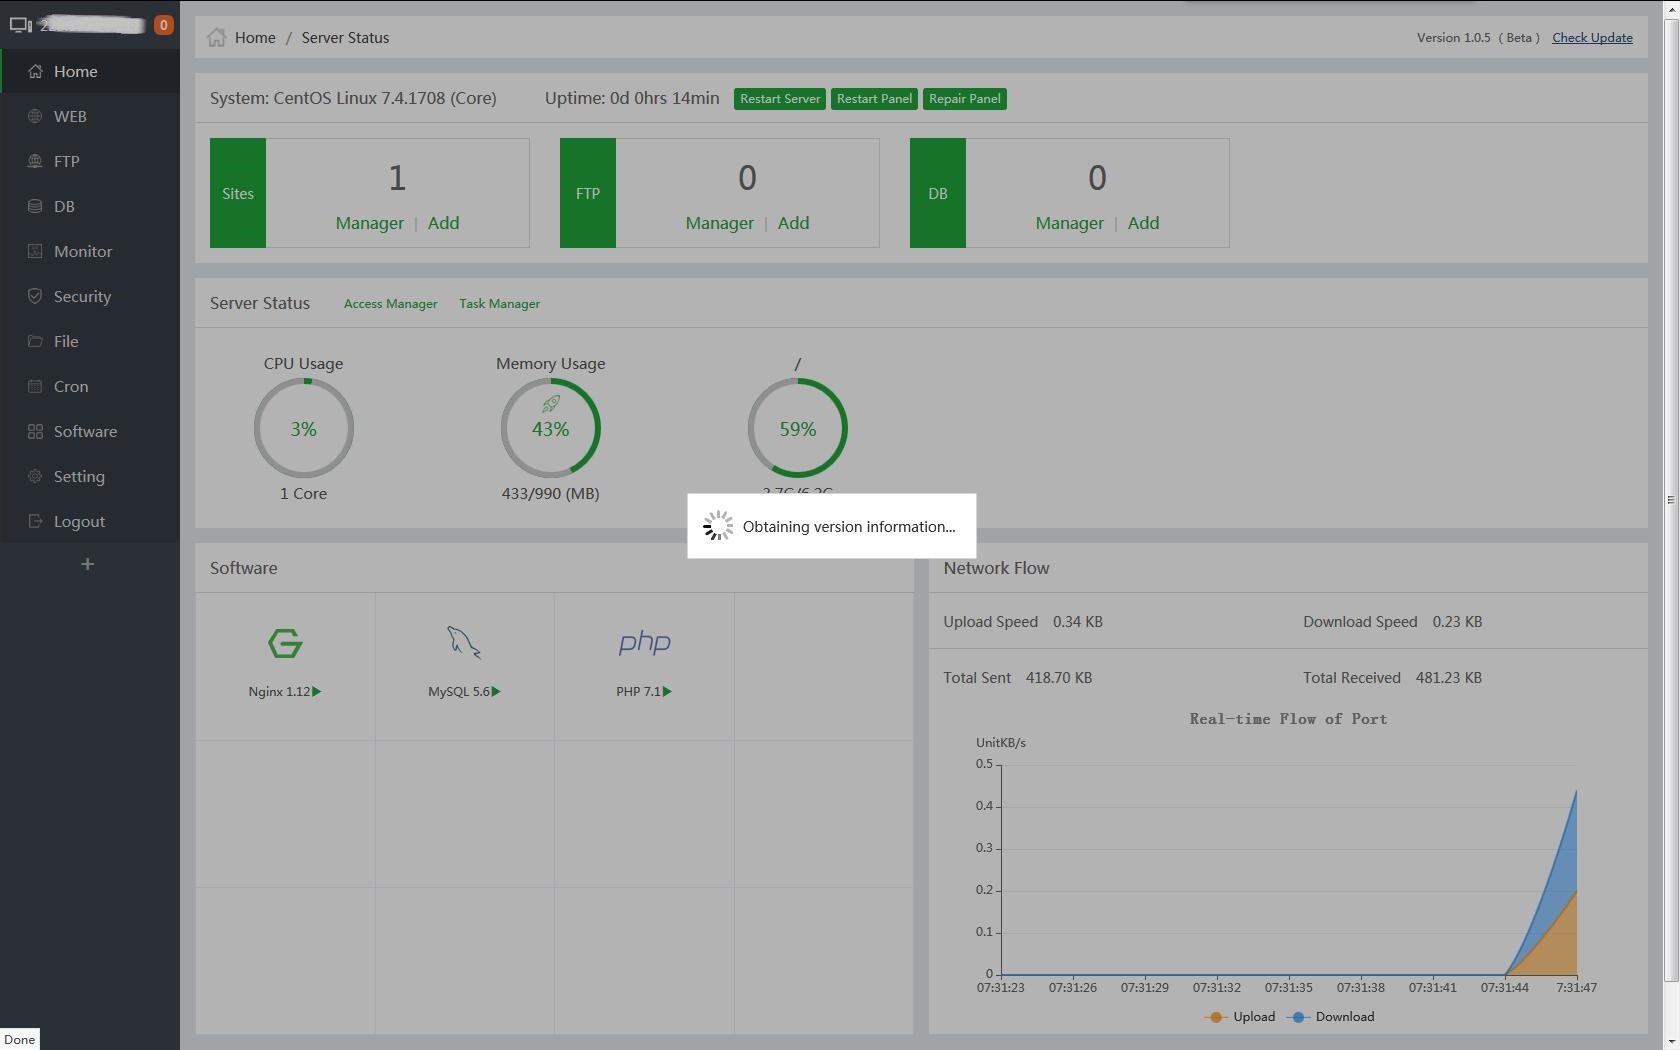1680x1050 pixels.
Task: Click the WEB globe icon in sidebar
Action: coord(35,116)
